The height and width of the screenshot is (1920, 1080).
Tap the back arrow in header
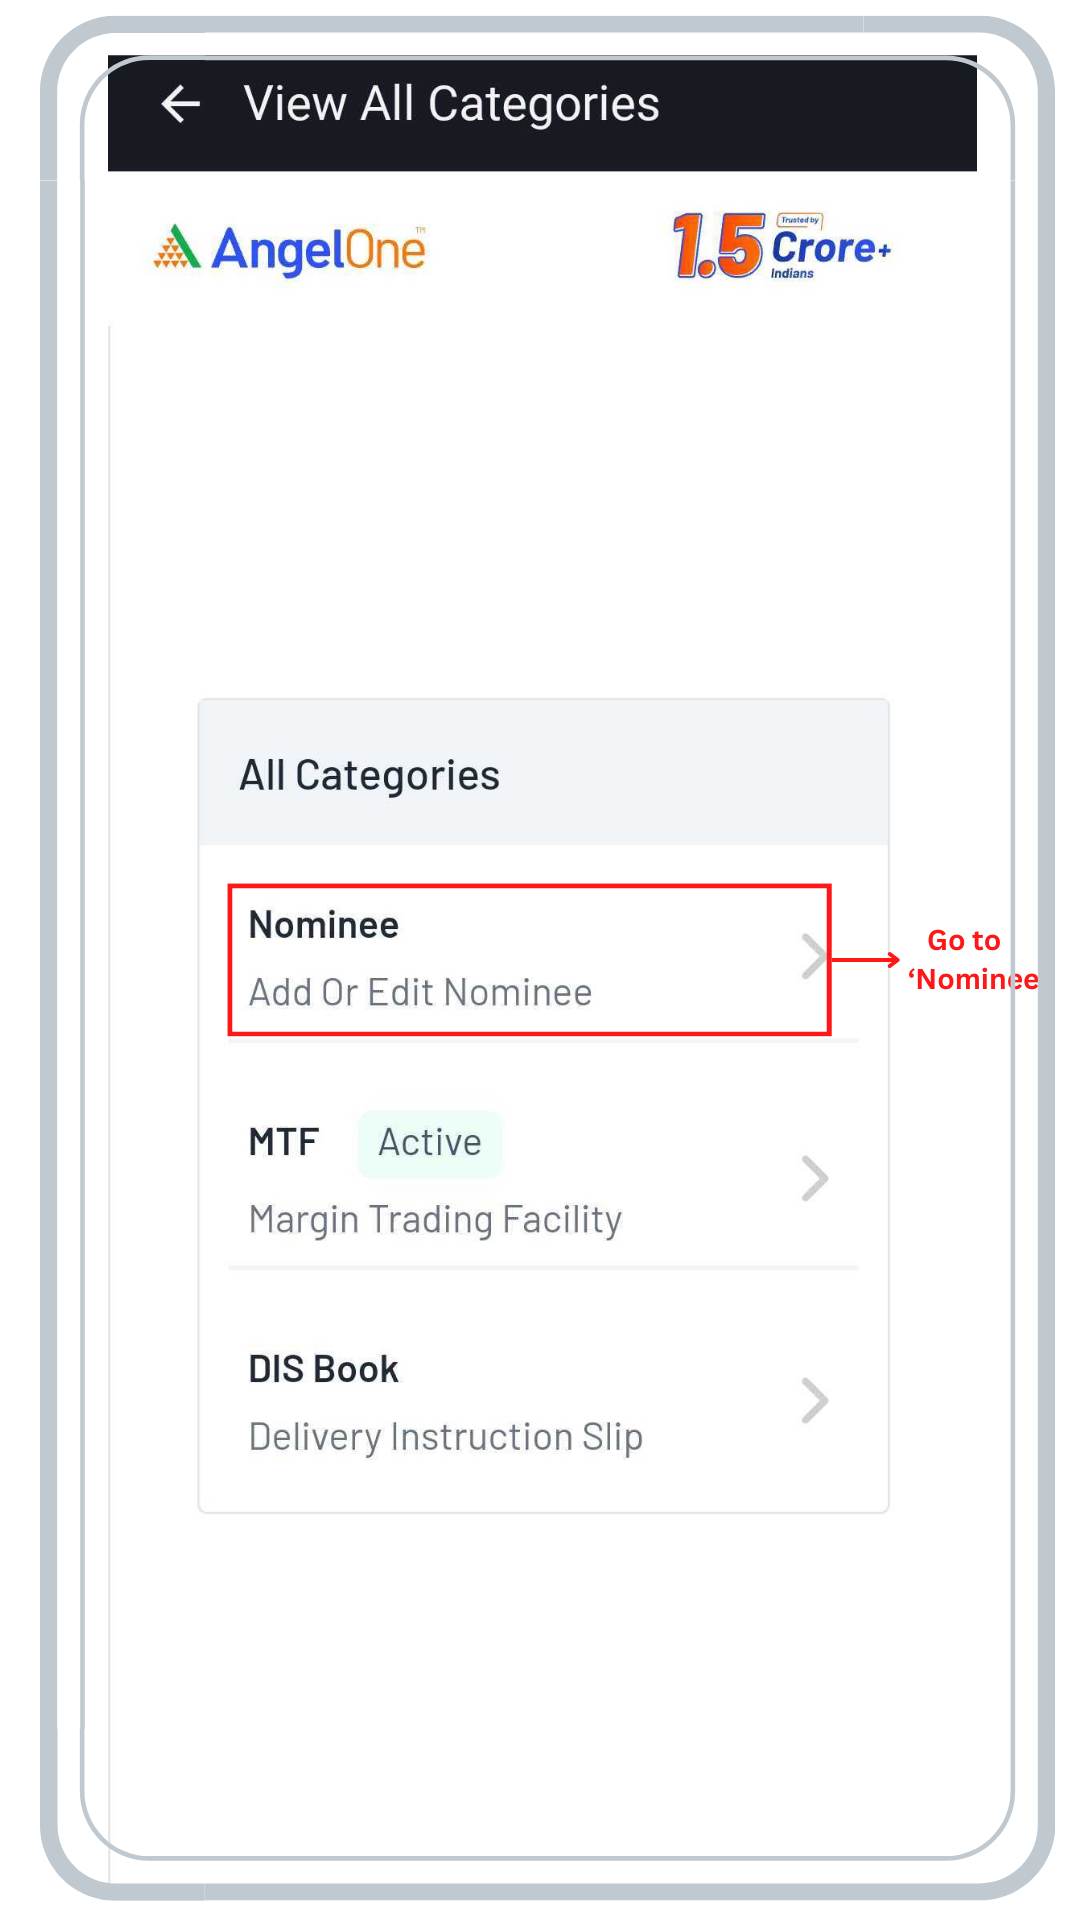(x=181, y=104)
